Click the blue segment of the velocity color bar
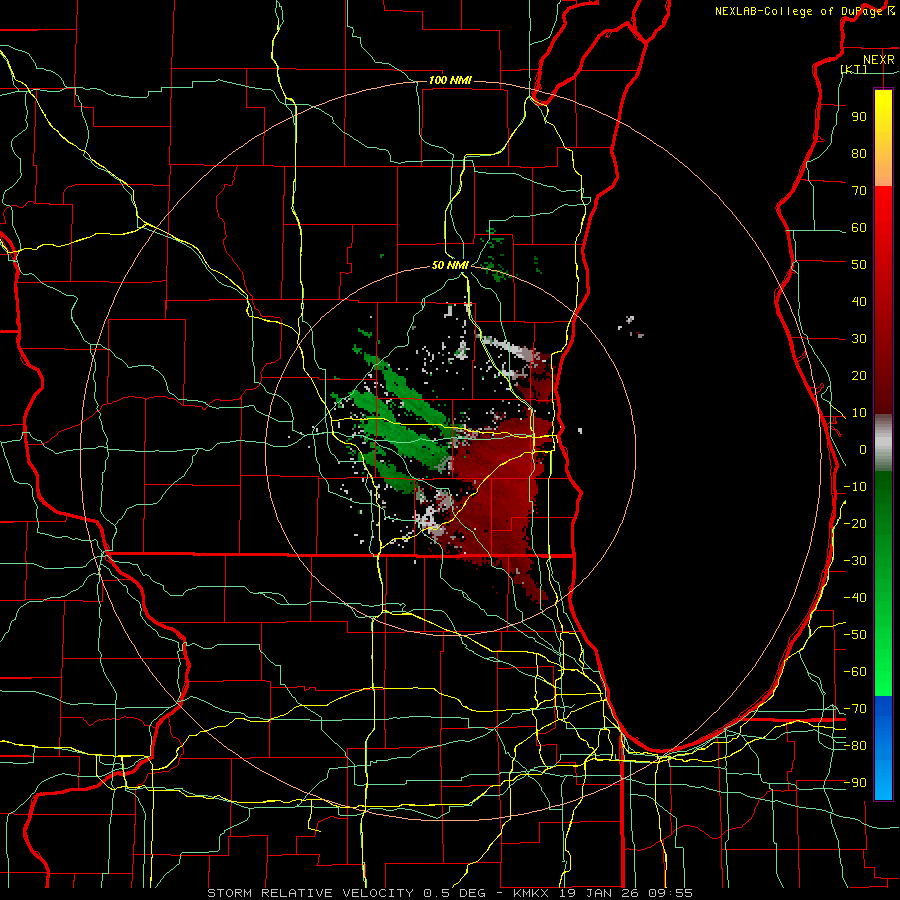The height and width of the screenshot is (900, 900). tap(883, 748)
